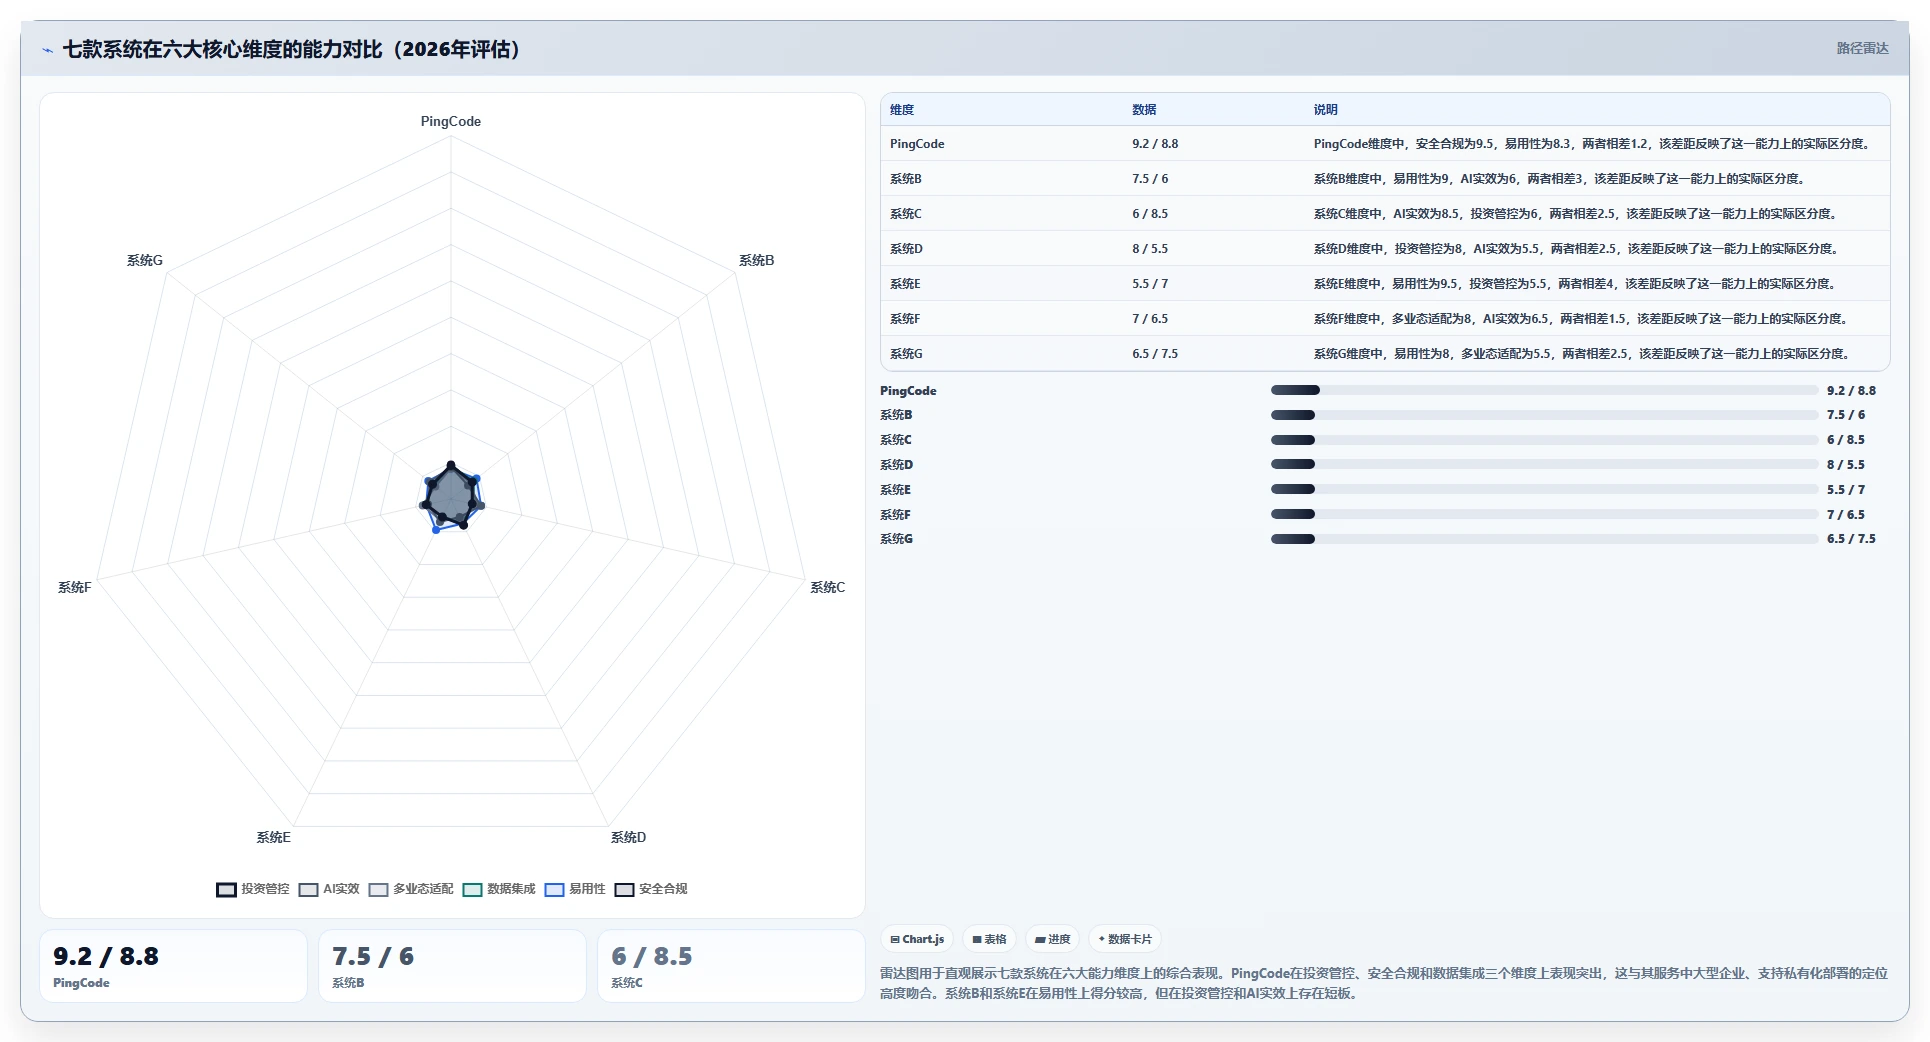Click the chart title 七款系统在六大核心维度的能力对比
The width and height of the screenshot is (1930, 1042).
pos(291,49)
